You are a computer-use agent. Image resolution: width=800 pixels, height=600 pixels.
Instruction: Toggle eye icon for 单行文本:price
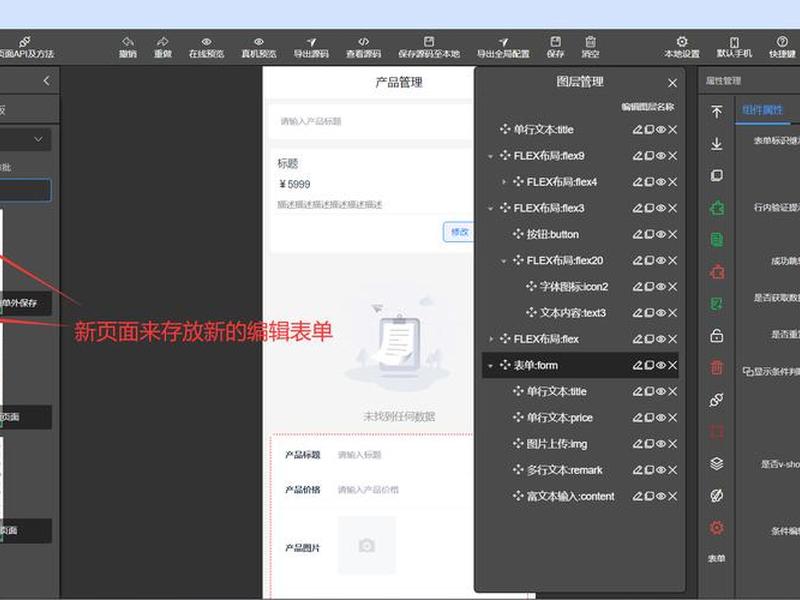(x=661, y=418)
